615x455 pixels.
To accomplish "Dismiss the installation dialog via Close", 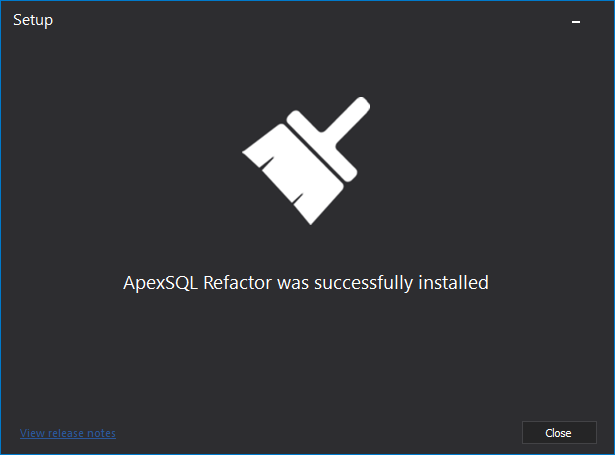I will pyautogui.click(x=559, y=433).
